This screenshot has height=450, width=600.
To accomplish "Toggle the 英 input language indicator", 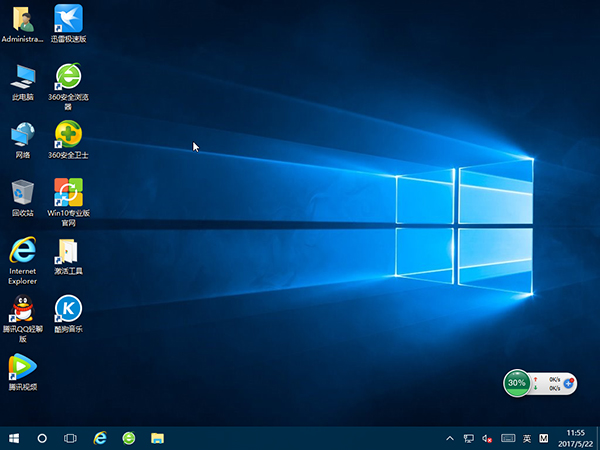I will tap(527, 438).
